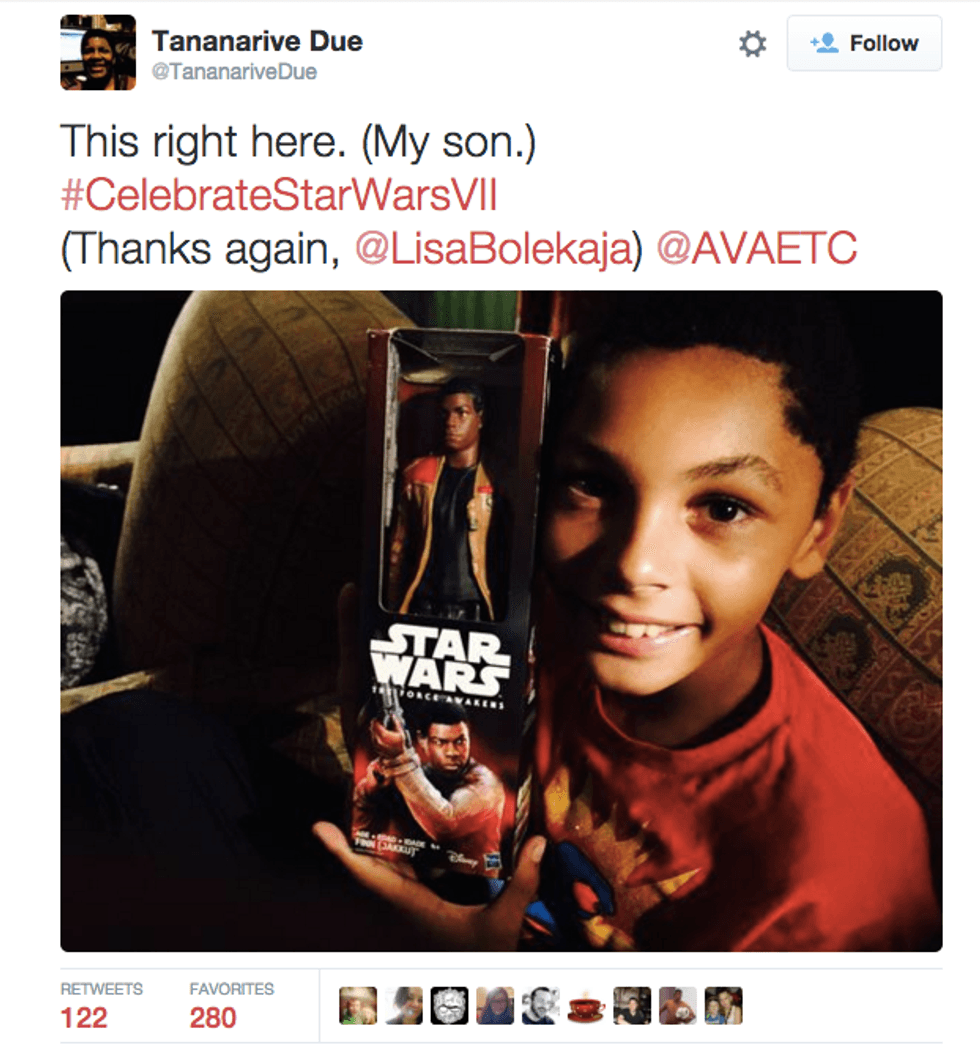The height and width of the screenshot is (1054, 980).
Task: Open the first avatar in the row
Action: tap(358, 1006)
